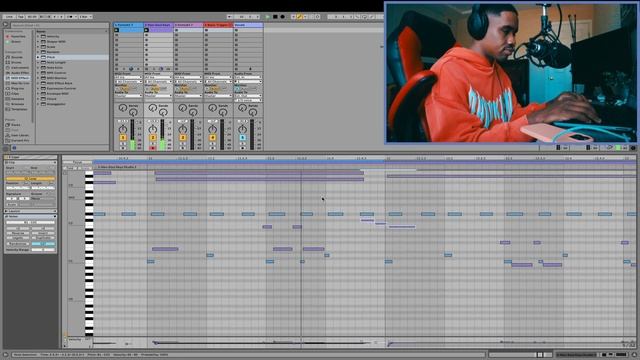The width and height of the screenshot is (640, 360).
Task: Launch the clip in track 1's first slot
Action: pos(116,30)
